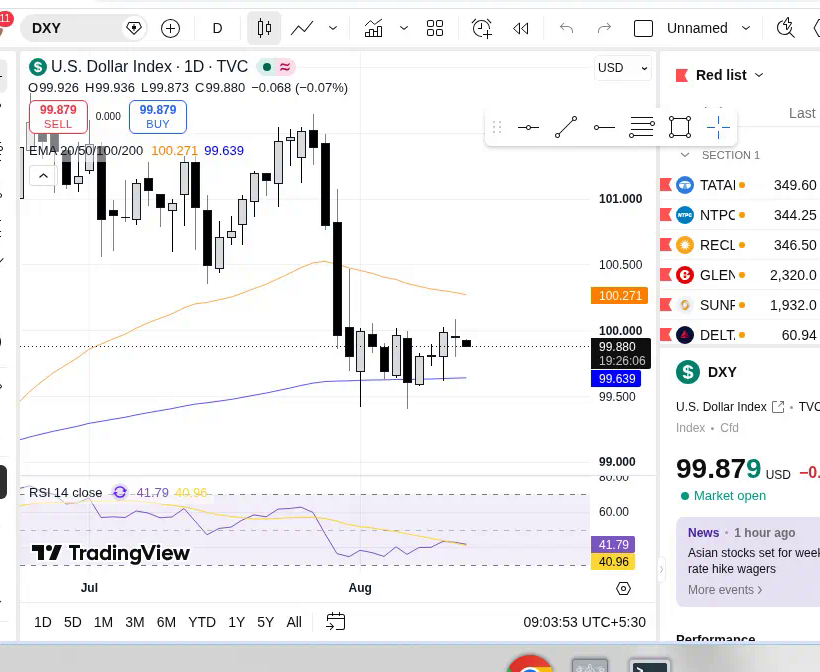Collapse the indicator legend with the chevron-up

pyautogui.click(x=43, y=176)
